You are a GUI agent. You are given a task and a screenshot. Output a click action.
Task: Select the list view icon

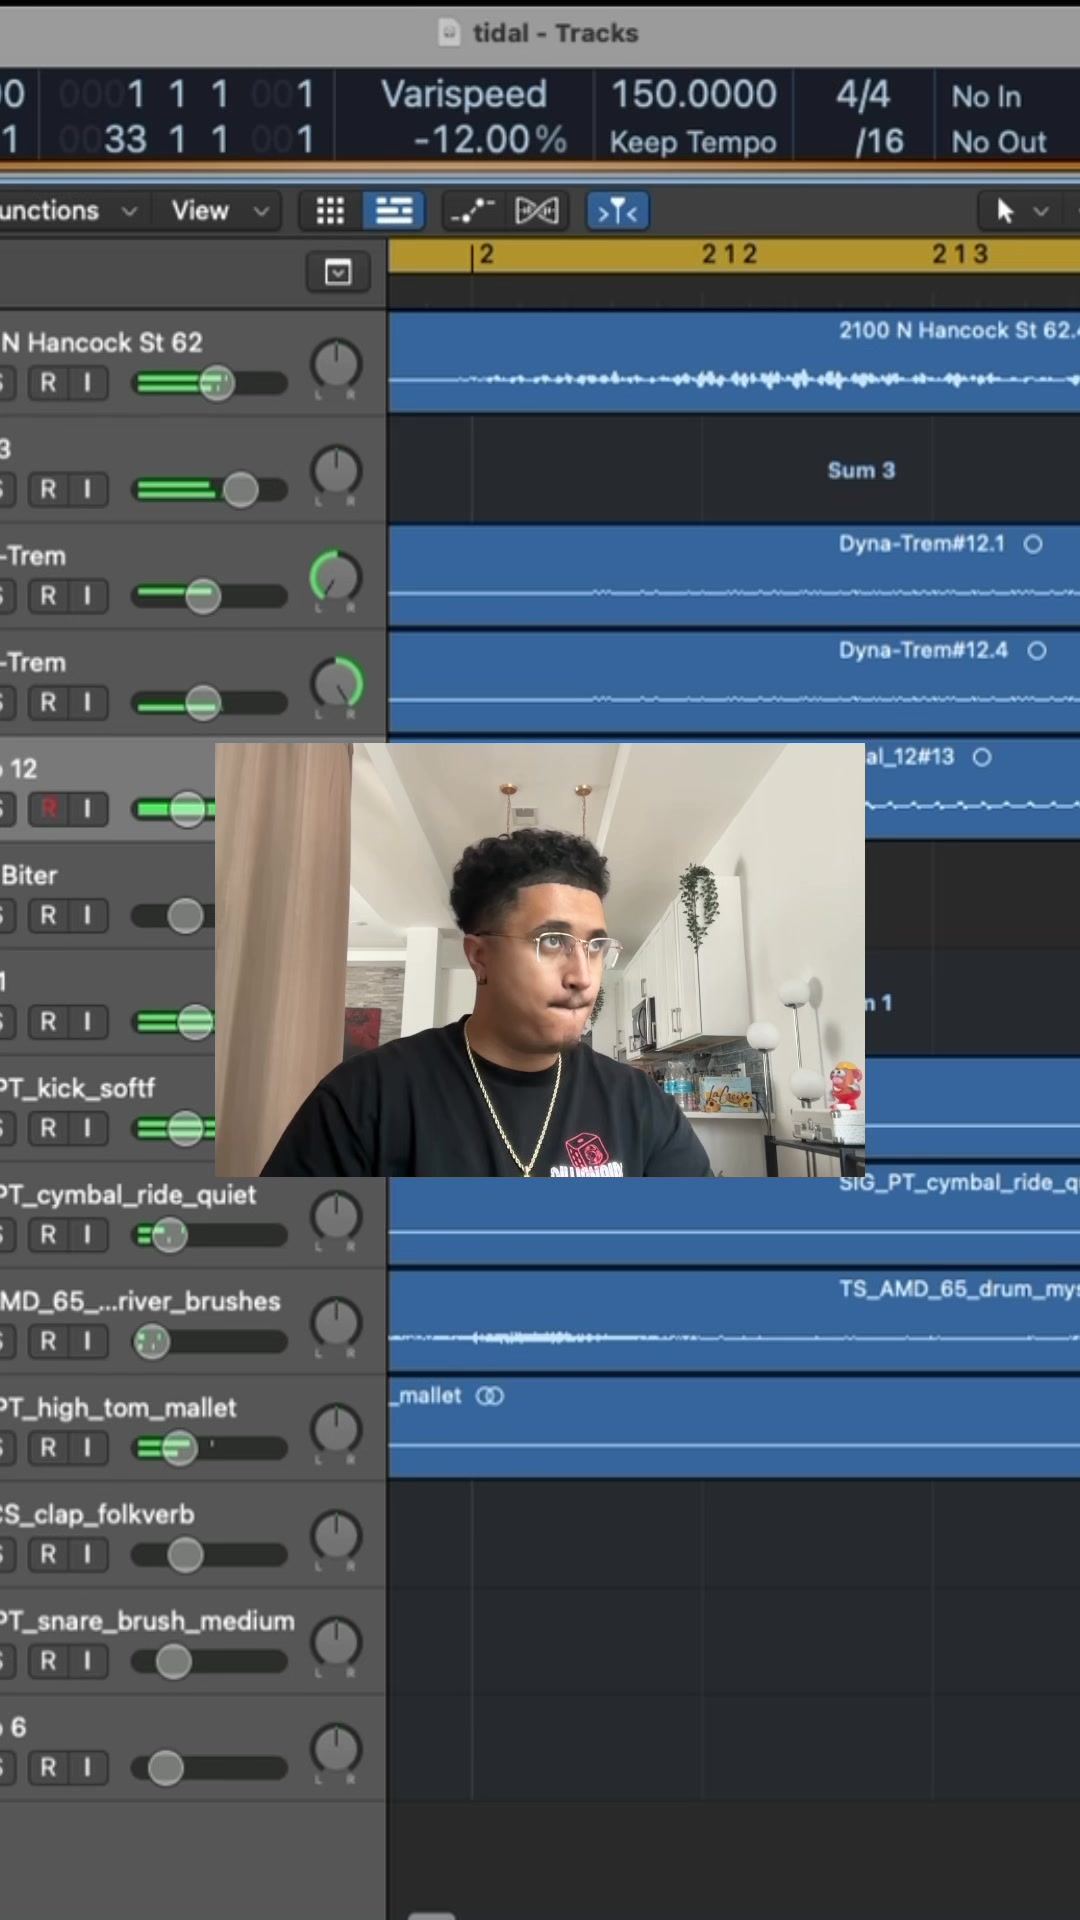[x=394, y=211]
